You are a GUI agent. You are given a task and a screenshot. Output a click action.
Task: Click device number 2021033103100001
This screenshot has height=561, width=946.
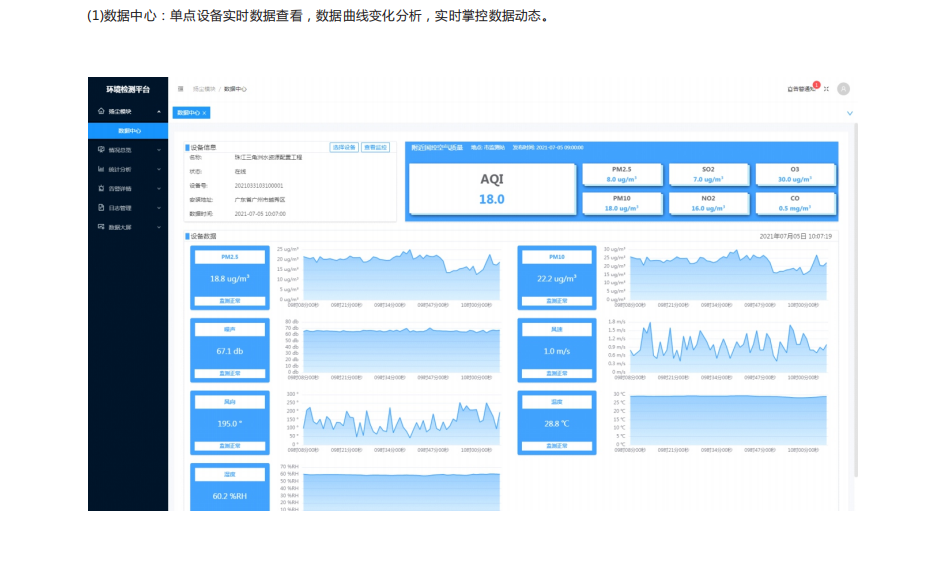coord(259,186)
